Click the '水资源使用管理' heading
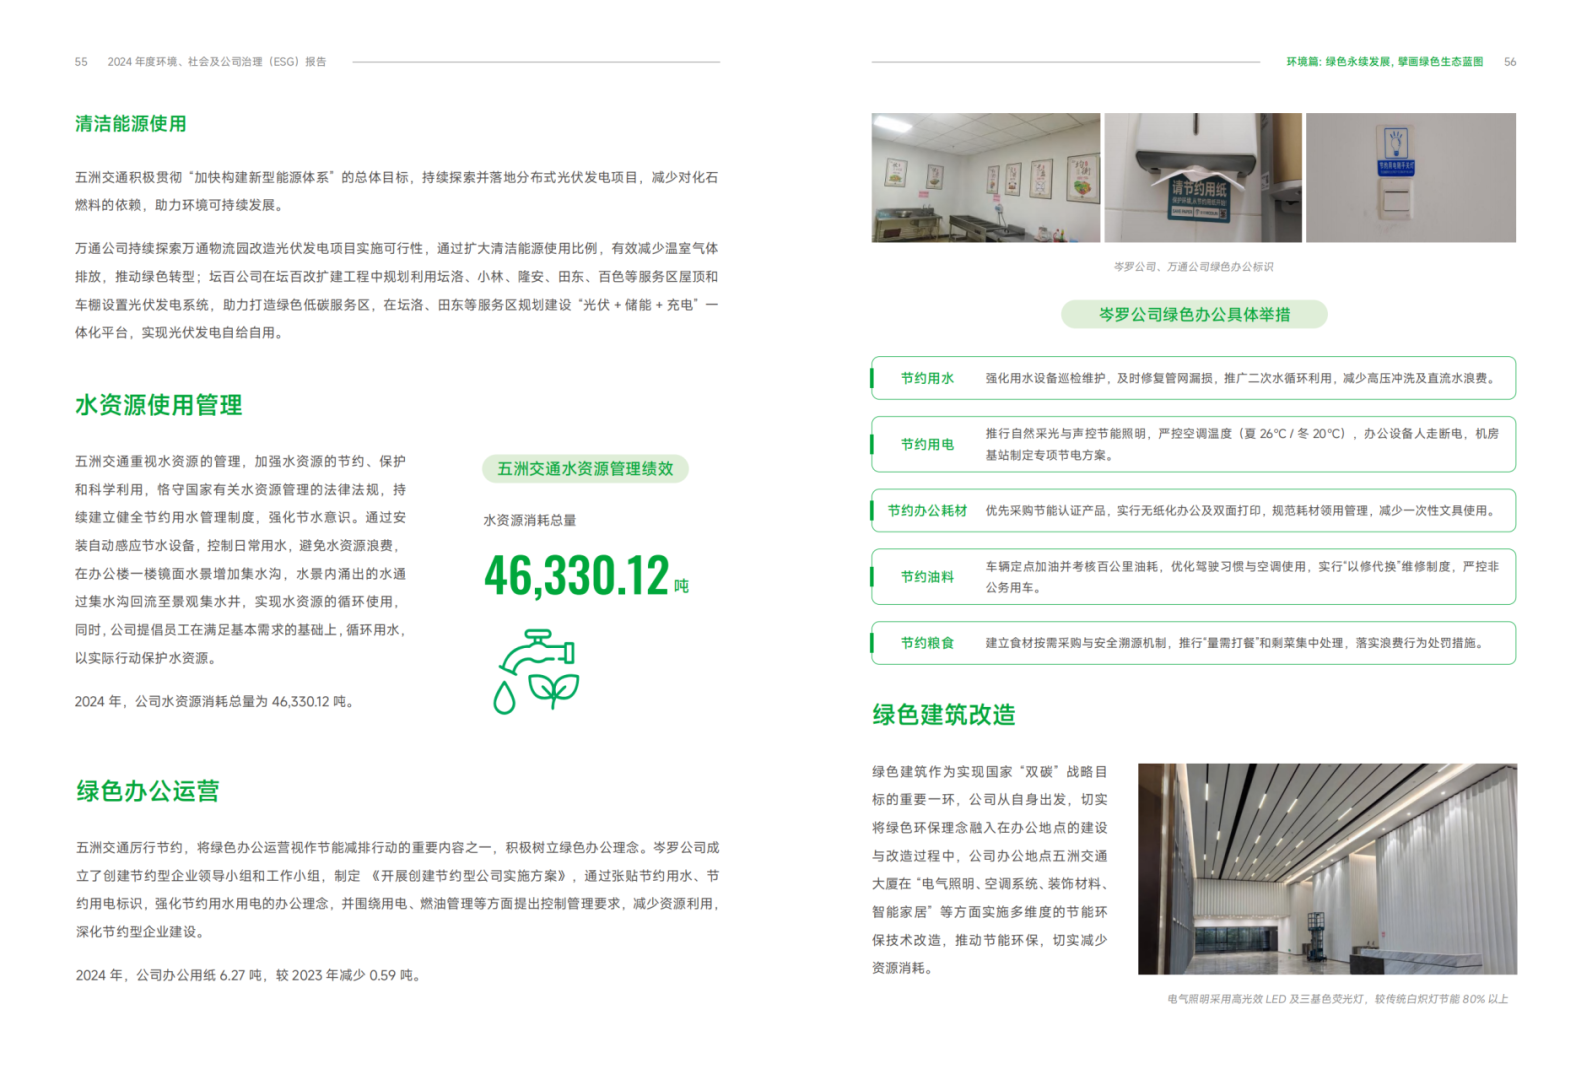This screenshot has height=1080, width=1592. tap(159, 405)
